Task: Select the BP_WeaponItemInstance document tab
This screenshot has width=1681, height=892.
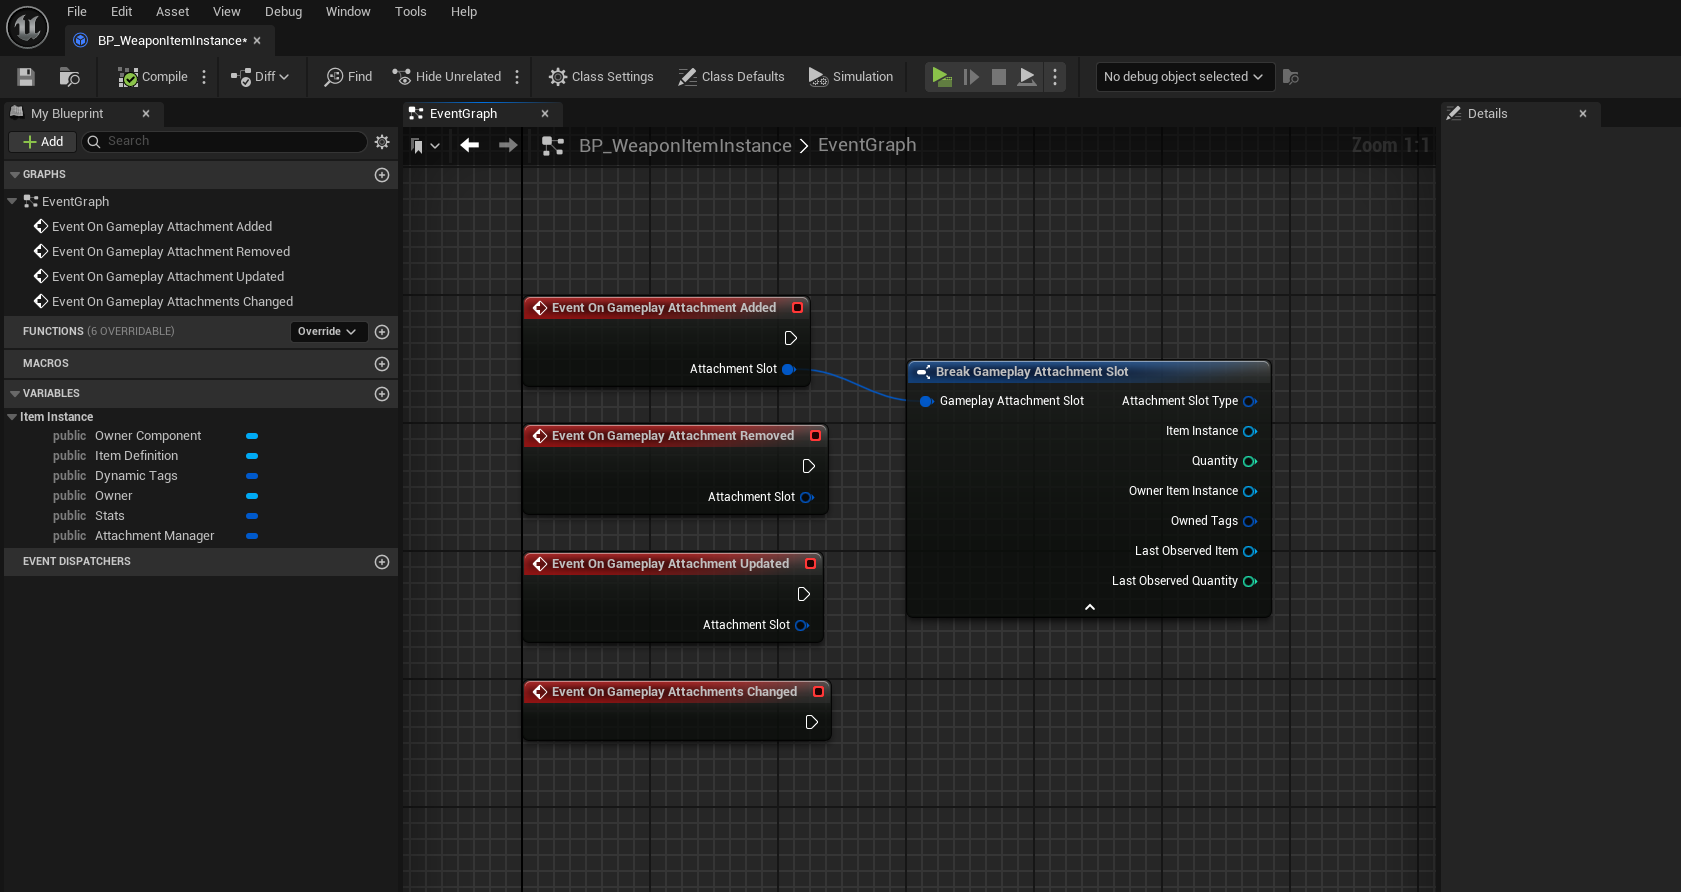Action: [x=170, y=41]
